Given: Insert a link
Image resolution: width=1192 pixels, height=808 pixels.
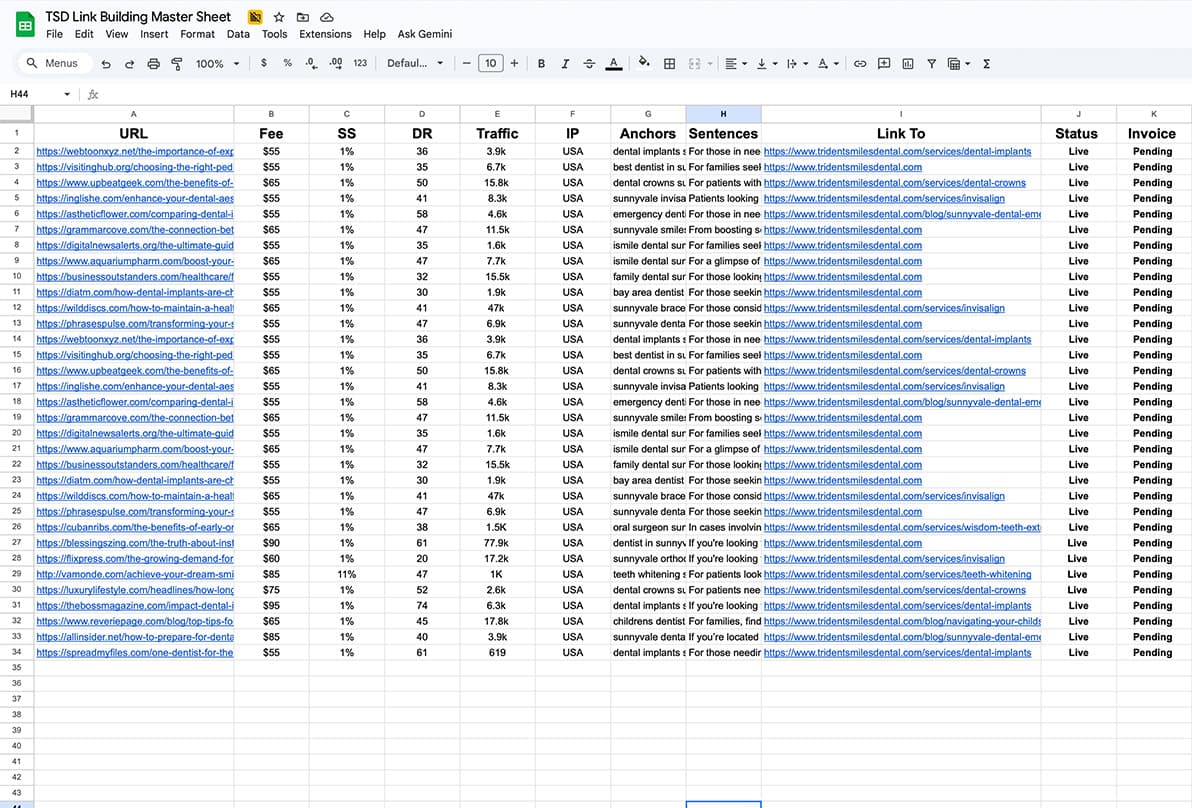Looking at the screenshot, I should point(860,64).
